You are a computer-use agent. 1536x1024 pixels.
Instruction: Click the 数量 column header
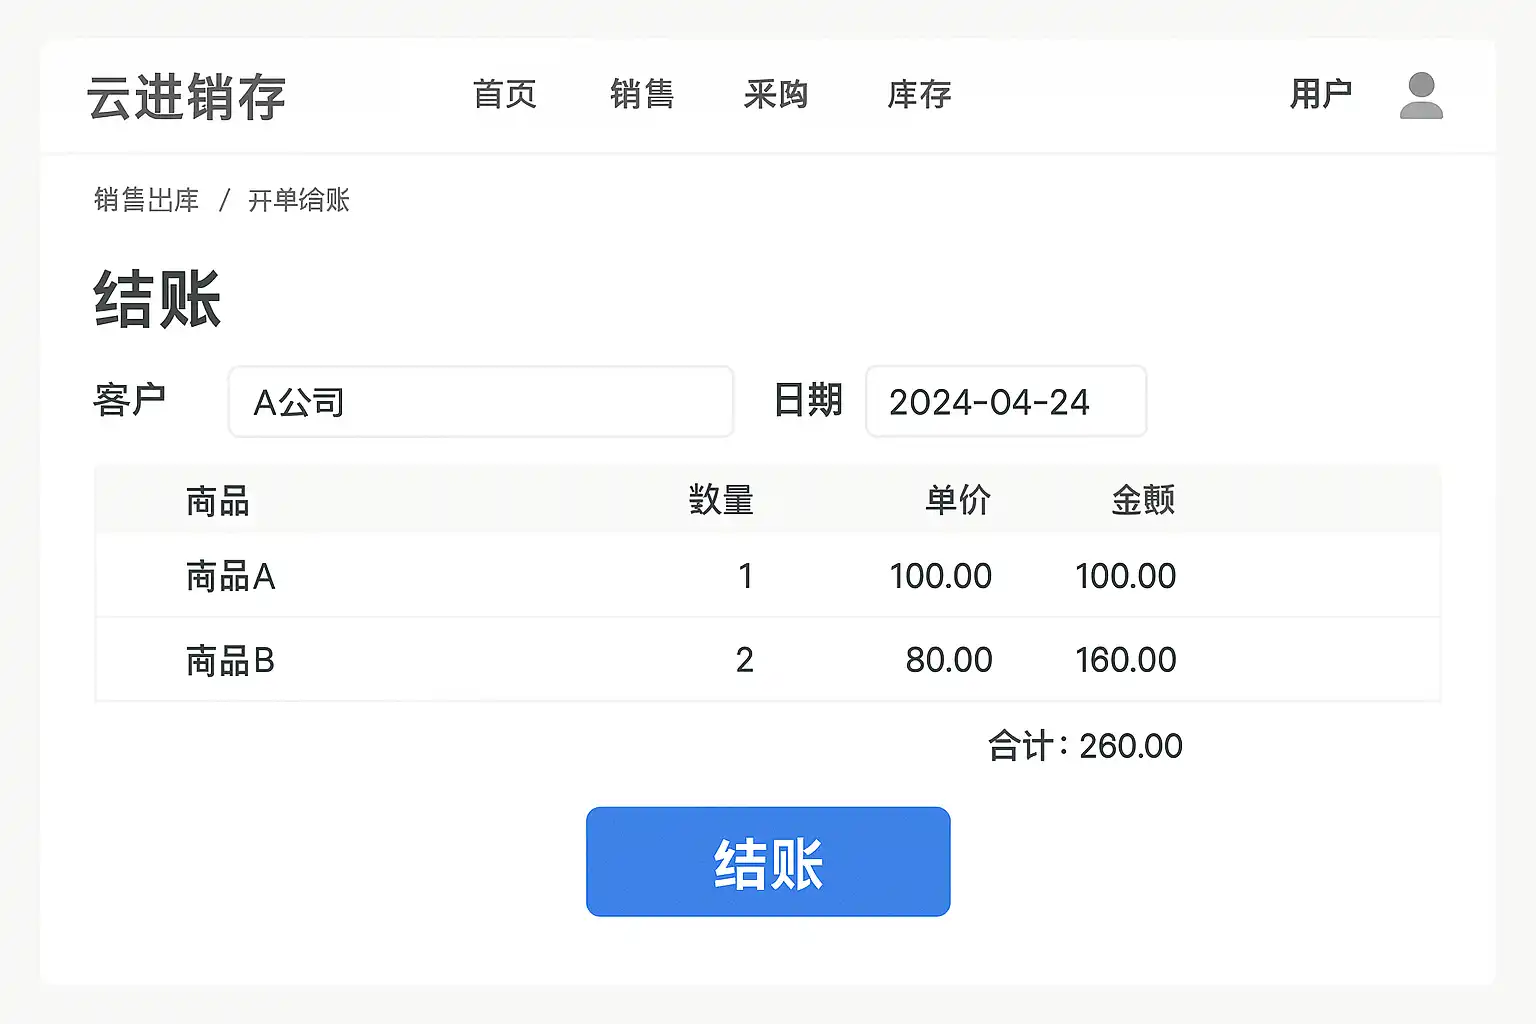(721, 500)
